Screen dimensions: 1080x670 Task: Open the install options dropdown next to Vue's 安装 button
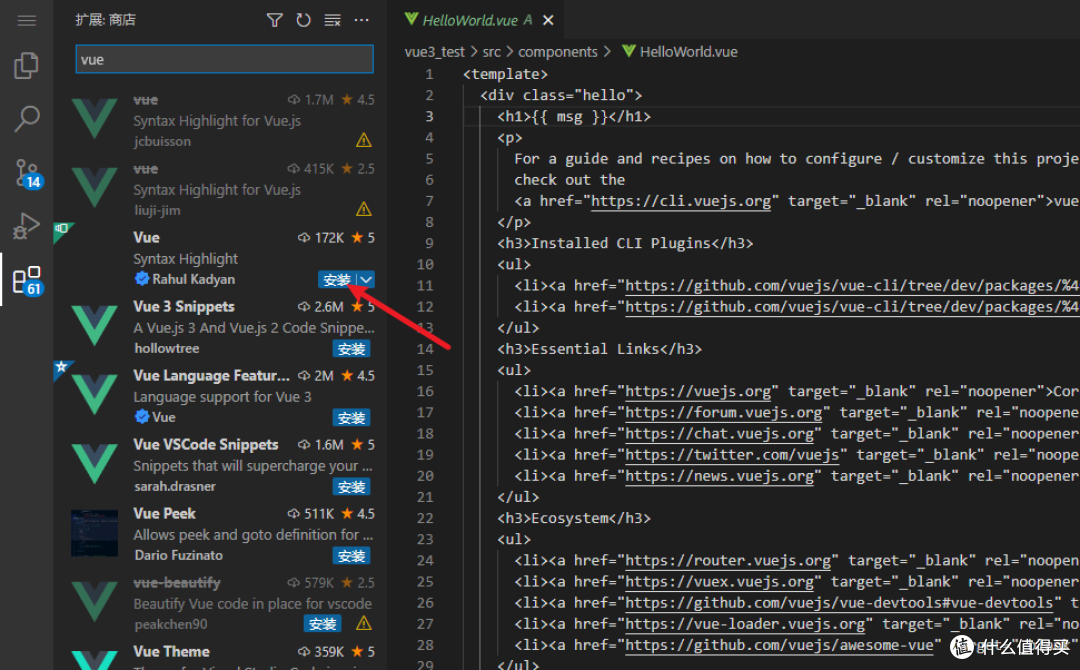point(366,280)
